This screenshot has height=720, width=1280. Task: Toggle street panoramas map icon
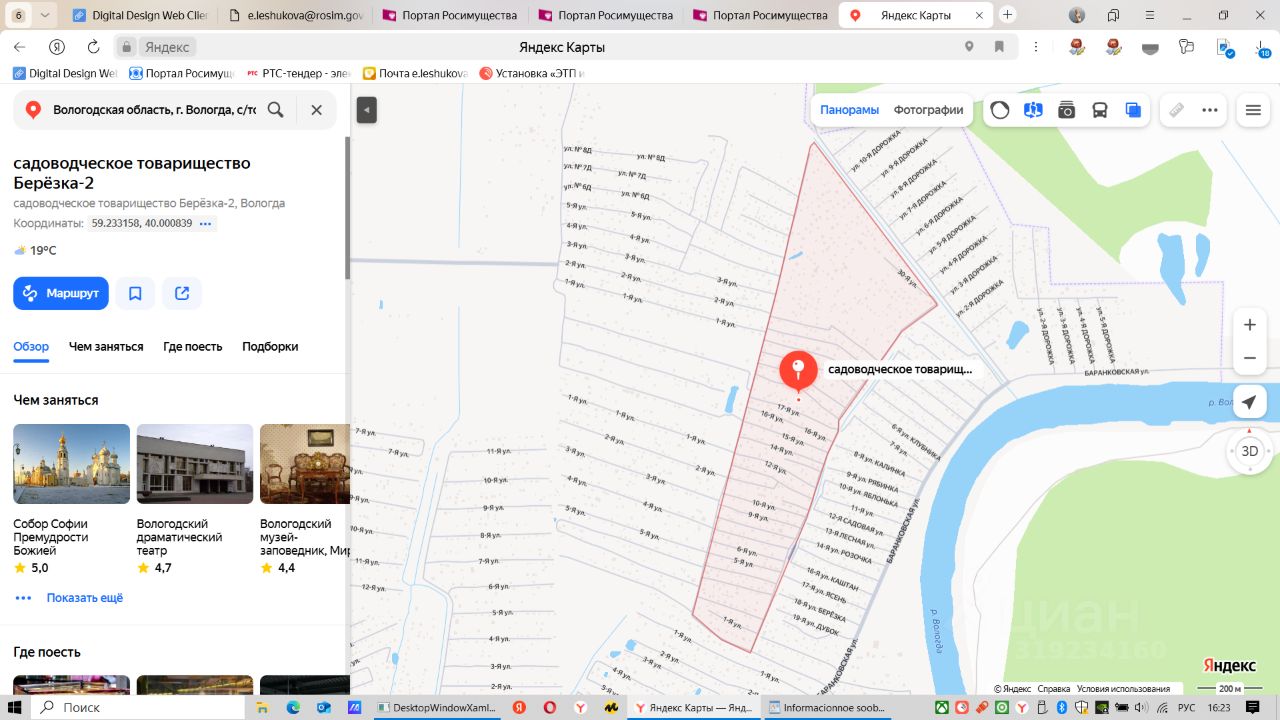pyautogui.click(x=1033, y=110)
